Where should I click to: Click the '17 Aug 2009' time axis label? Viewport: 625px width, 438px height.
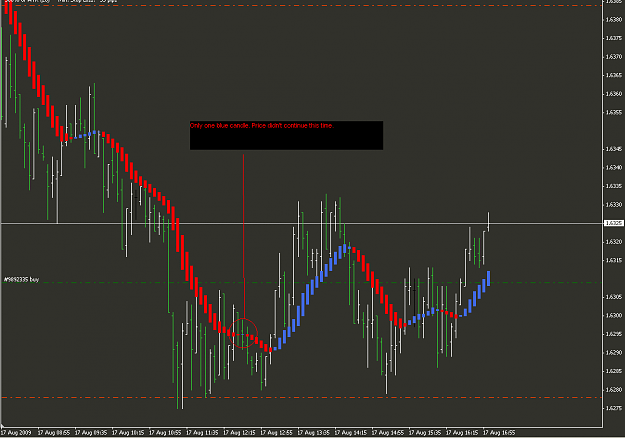click(x=16, y=433)
